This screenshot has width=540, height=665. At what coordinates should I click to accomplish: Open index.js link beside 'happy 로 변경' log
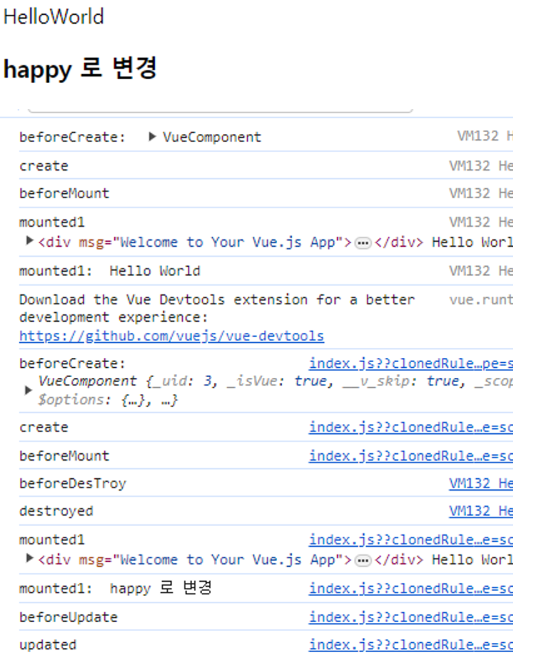tap(411, 589)
